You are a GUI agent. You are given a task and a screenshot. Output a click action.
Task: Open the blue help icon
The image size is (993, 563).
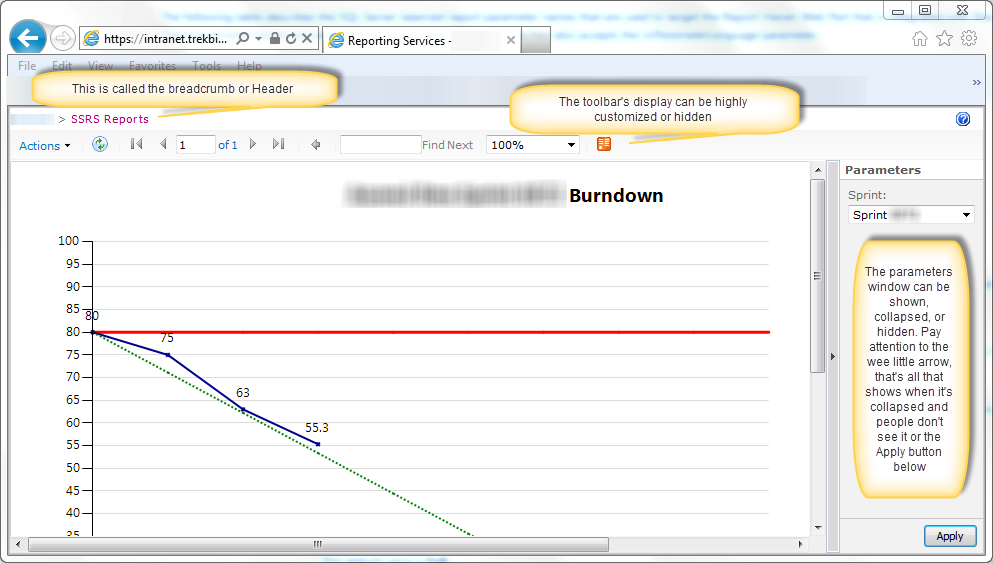(963, 119)
